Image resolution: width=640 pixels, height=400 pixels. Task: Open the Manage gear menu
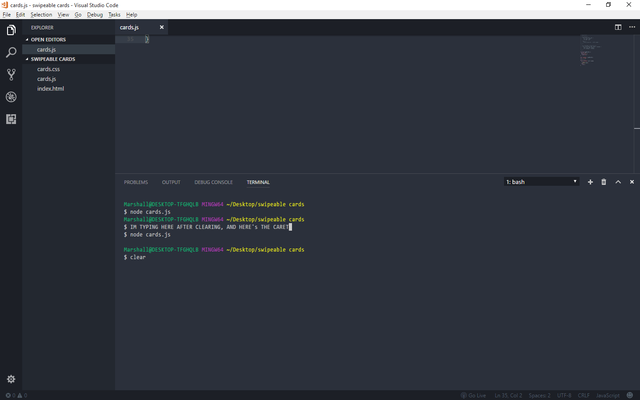11,379
